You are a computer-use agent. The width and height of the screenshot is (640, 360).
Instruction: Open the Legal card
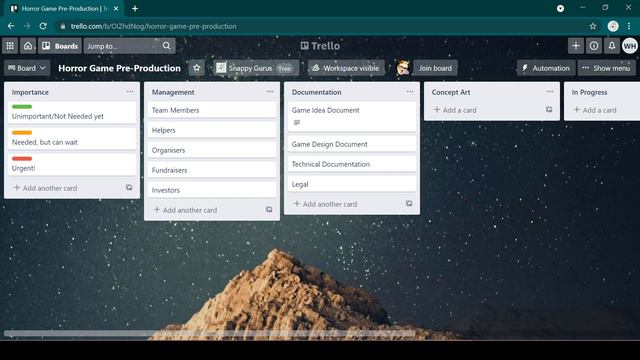(x=352, y=184)
